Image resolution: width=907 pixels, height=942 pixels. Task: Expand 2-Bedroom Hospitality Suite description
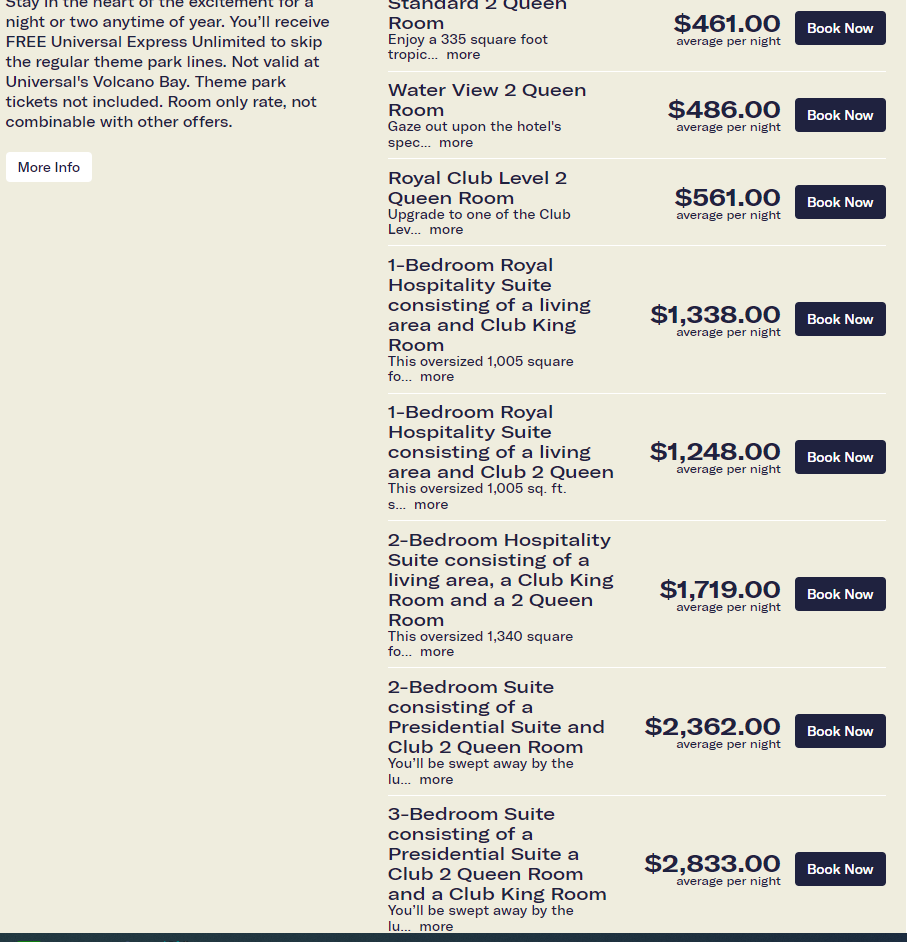pos(437,652)
